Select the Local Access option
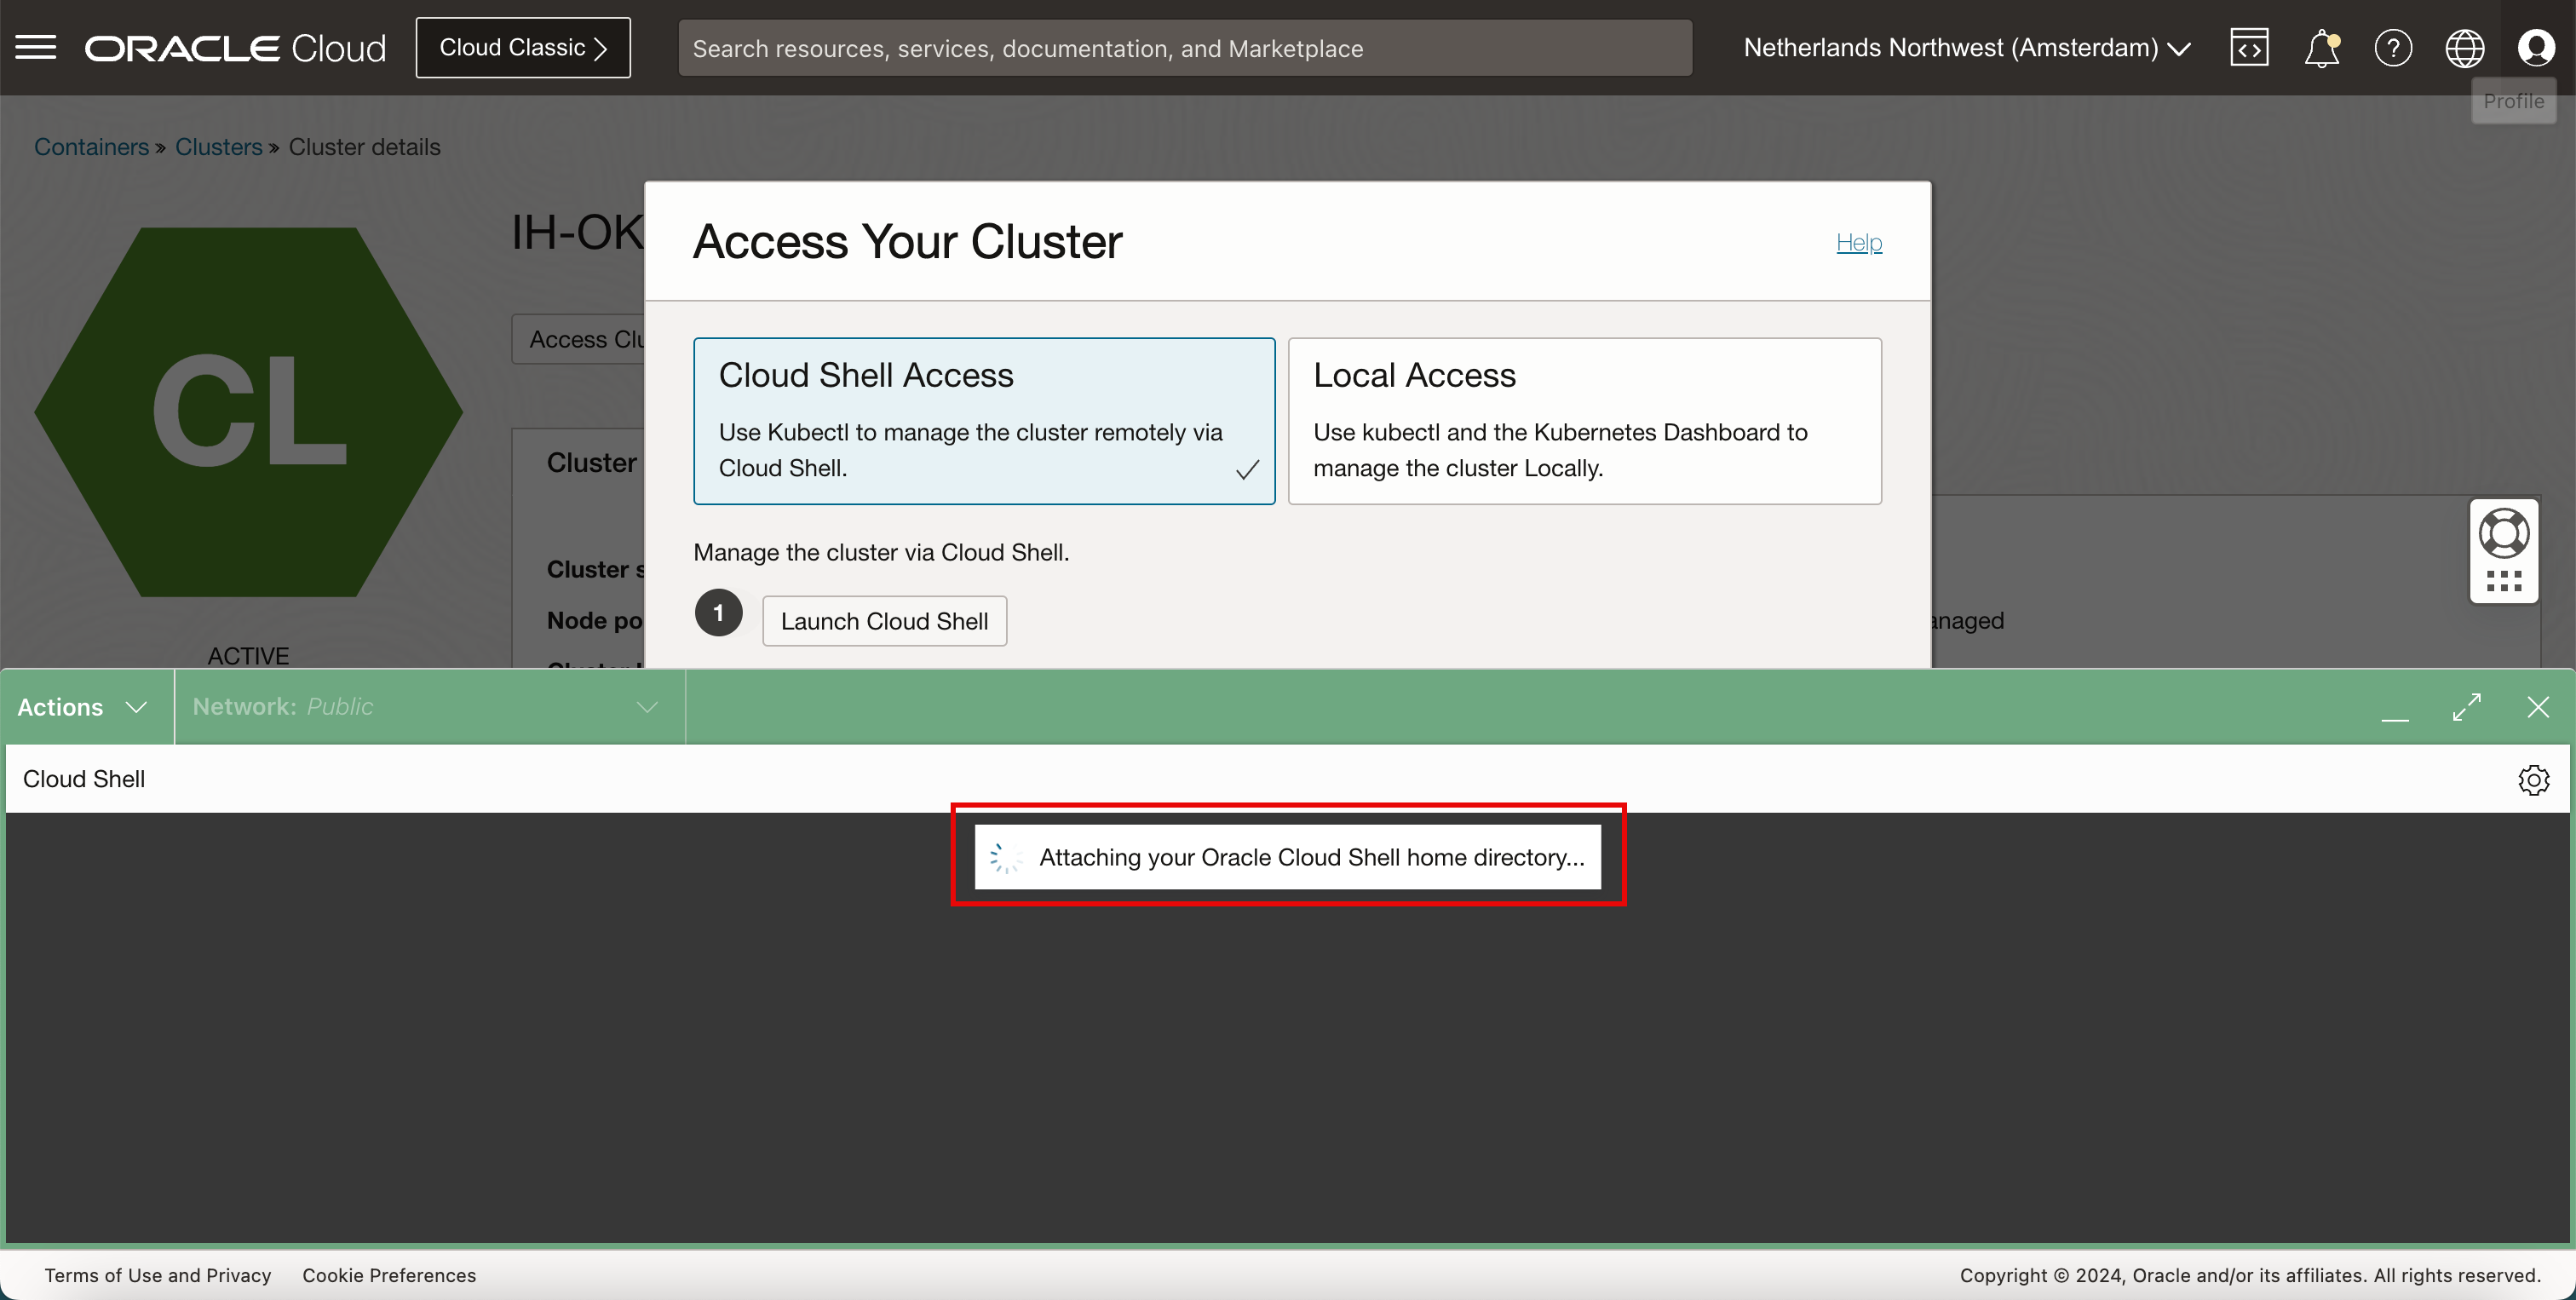Screen dimensions: 2576x1300 click(1584, 420)
